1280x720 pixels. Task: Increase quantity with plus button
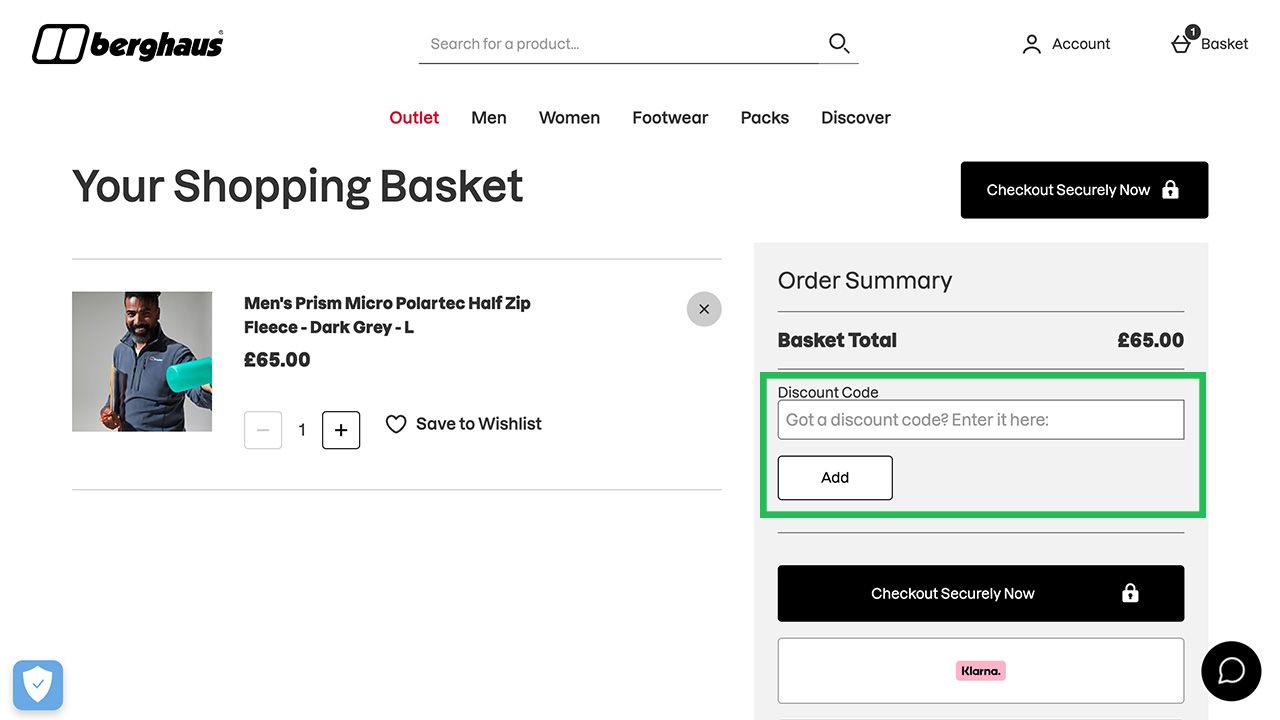click(341, 430)
